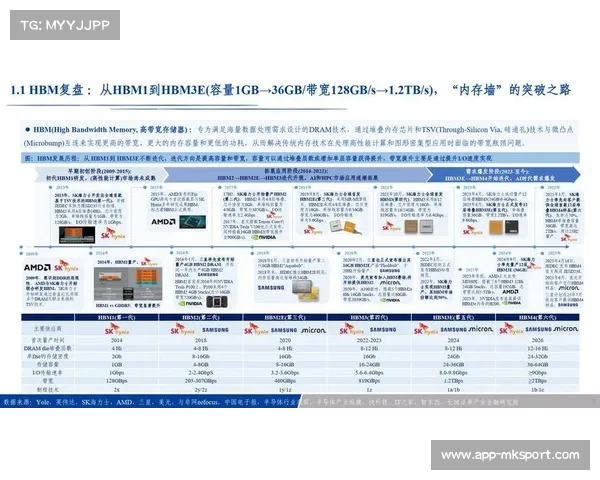Click the SK hynix logo in the 2013 card
Viewport: 600px width, 480px height.
tap(113, 233)
